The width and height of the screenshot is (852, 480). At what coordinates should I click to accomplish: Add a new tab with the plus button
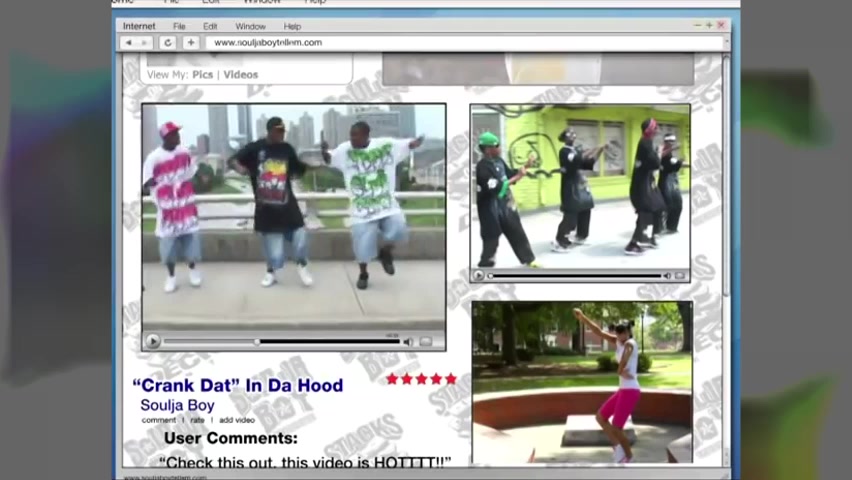tap(191, 42)
